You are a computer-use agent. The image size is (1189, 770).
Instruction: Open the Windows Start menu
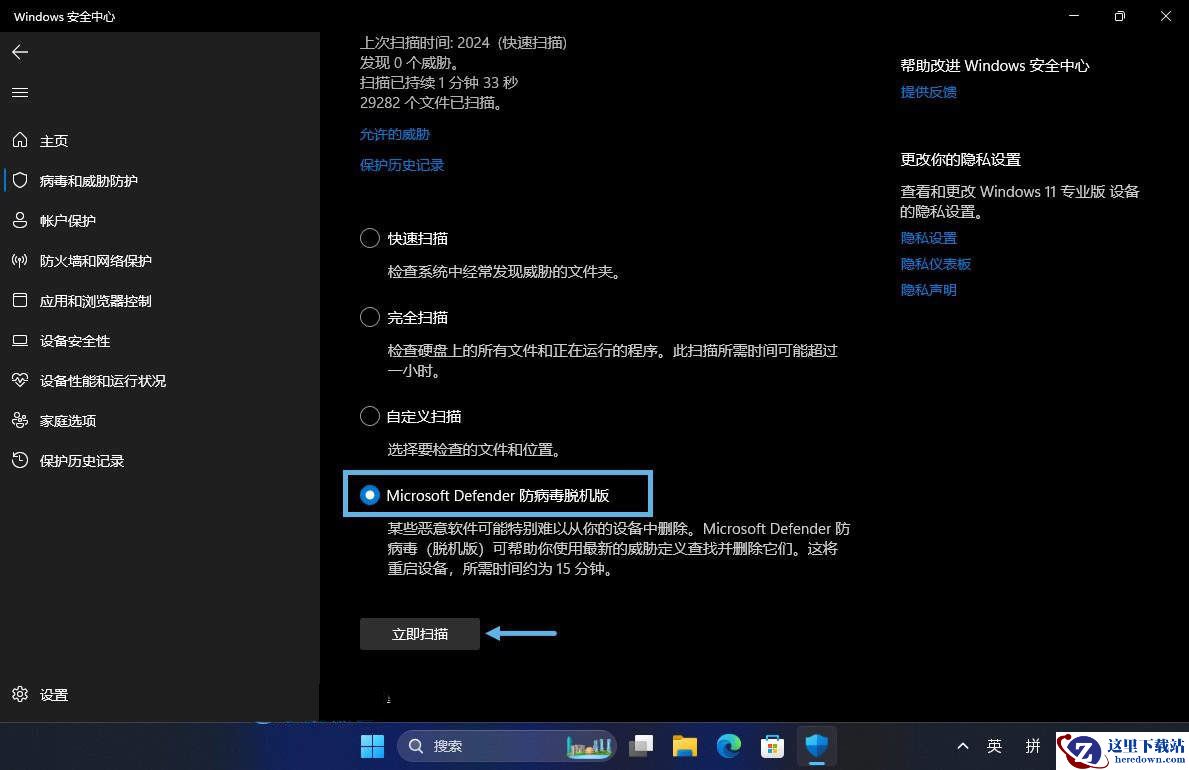[372, 746]
